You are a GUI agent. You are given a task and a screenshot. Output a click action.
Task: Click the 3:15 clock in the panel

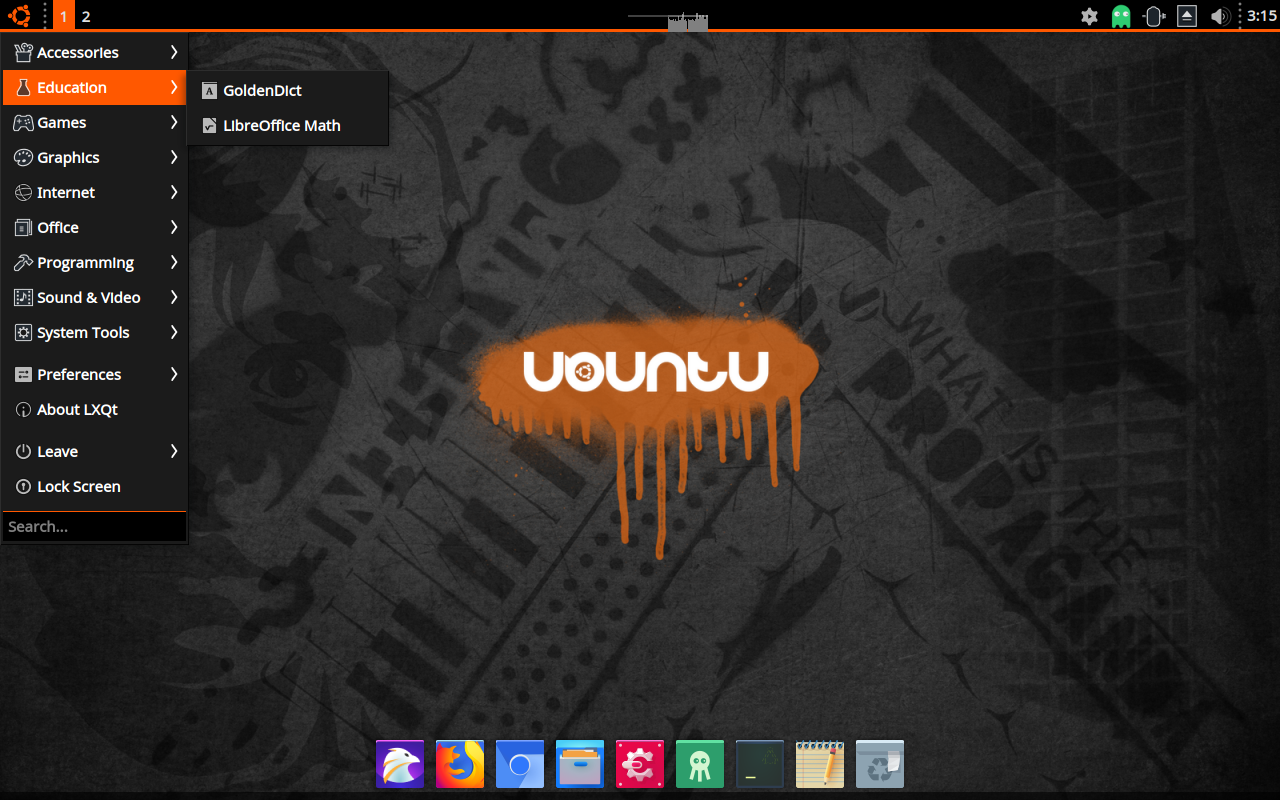click(x=1262, y=16)
